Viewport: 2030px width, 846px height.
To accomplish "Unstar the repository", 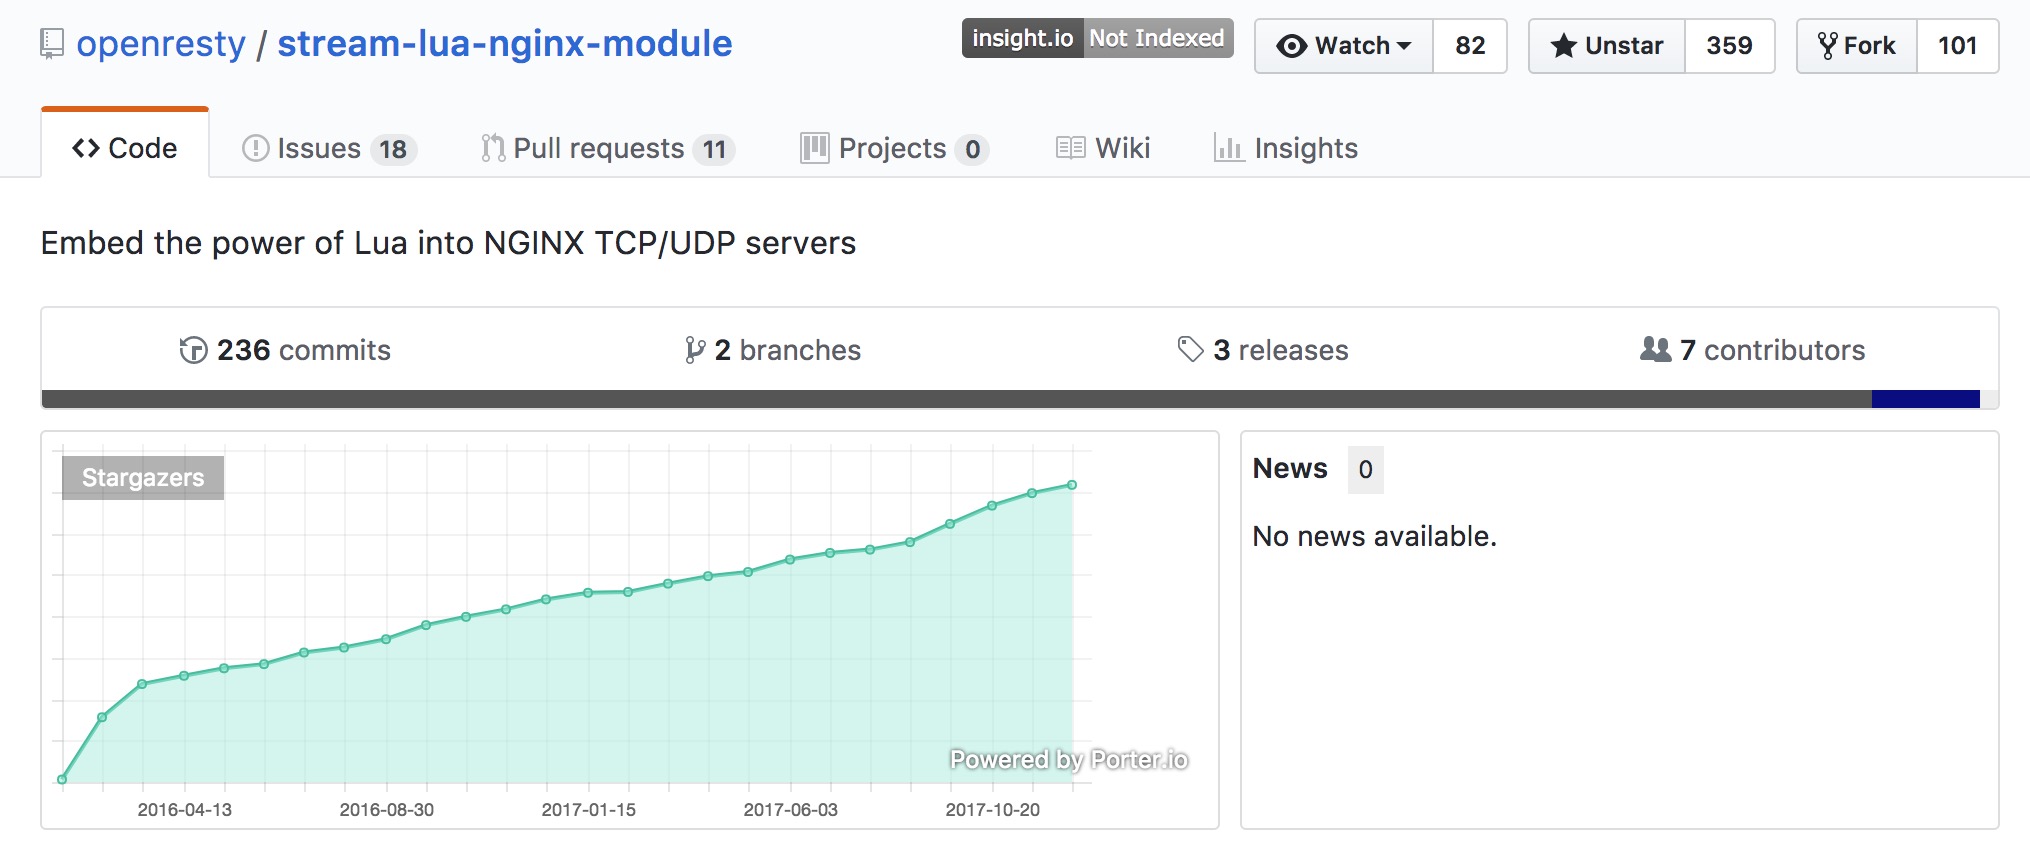I will click(1607, 46).
